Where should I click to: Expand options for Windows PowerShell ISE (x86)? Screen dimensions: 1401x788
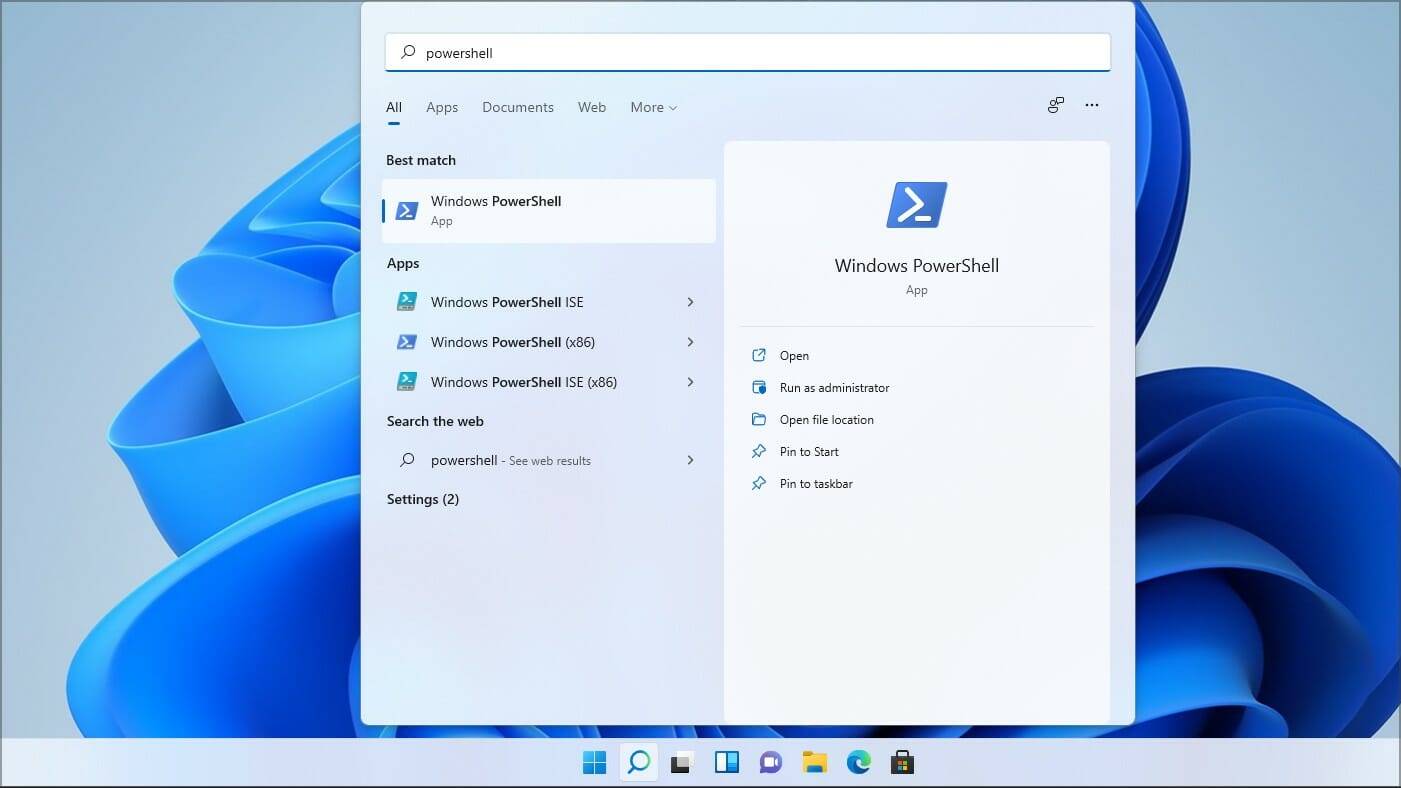(690, 382)
